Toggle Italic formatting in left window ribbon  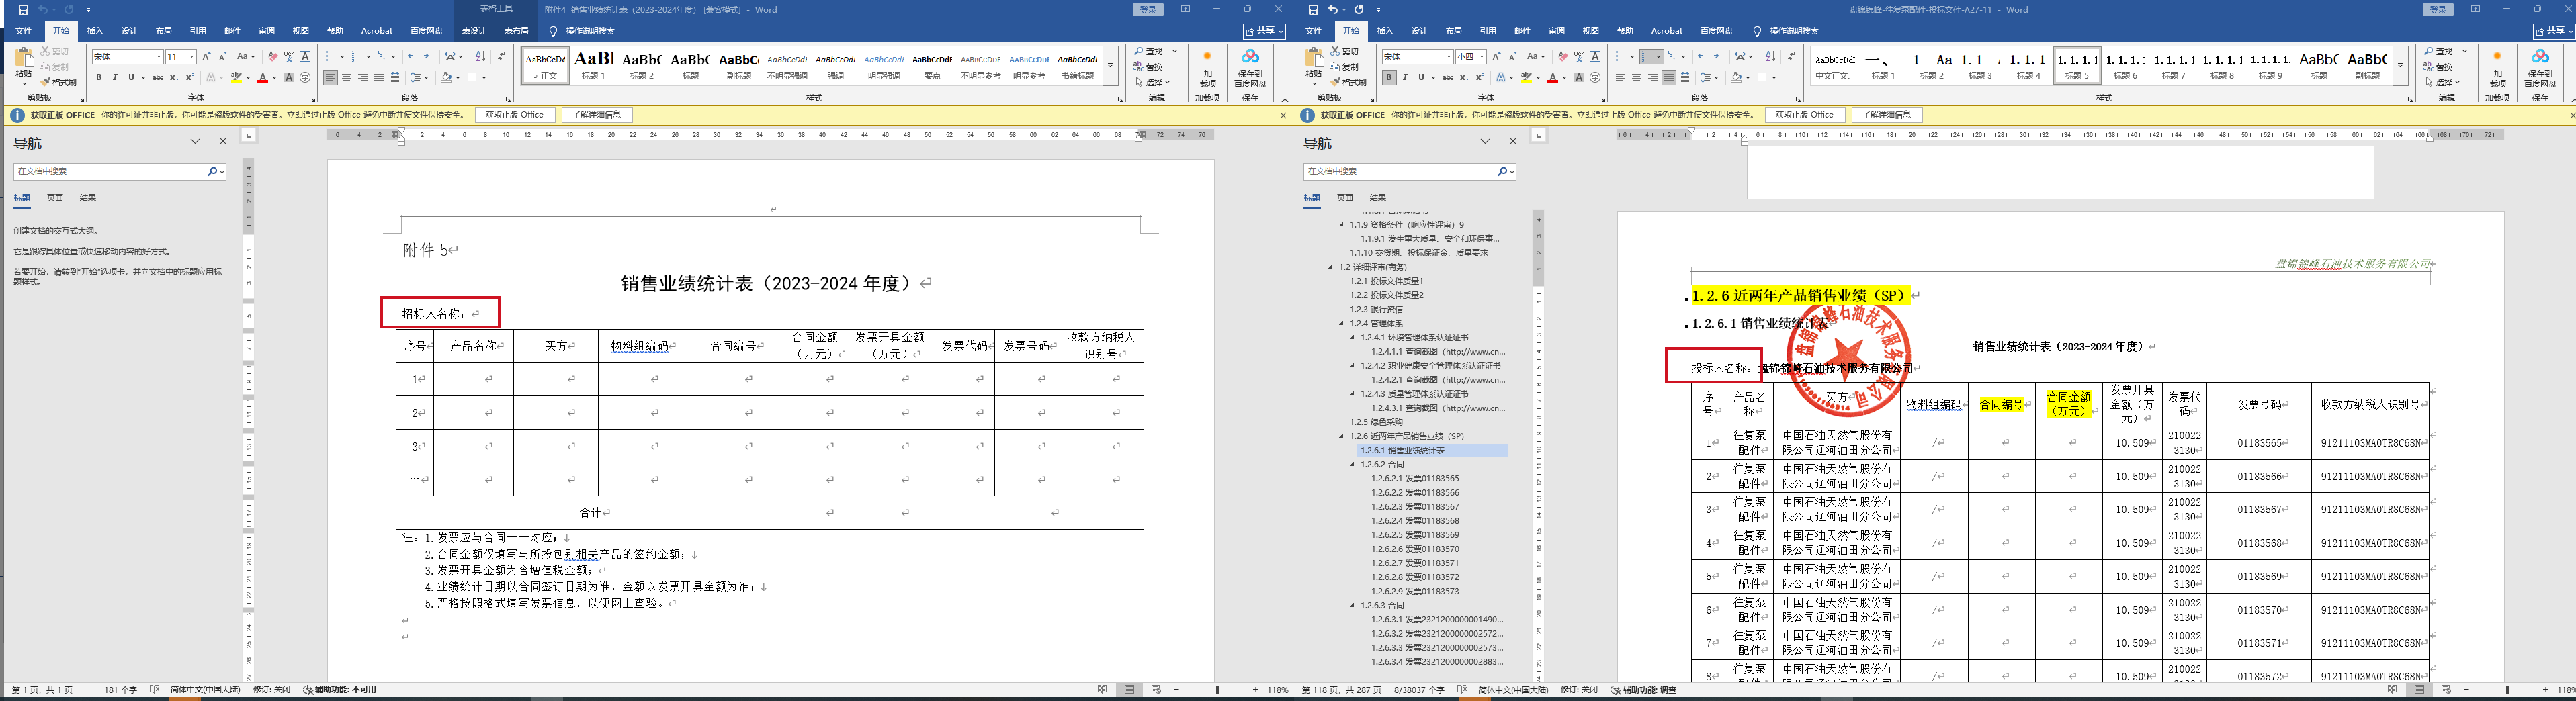click(x=115, y=78)
